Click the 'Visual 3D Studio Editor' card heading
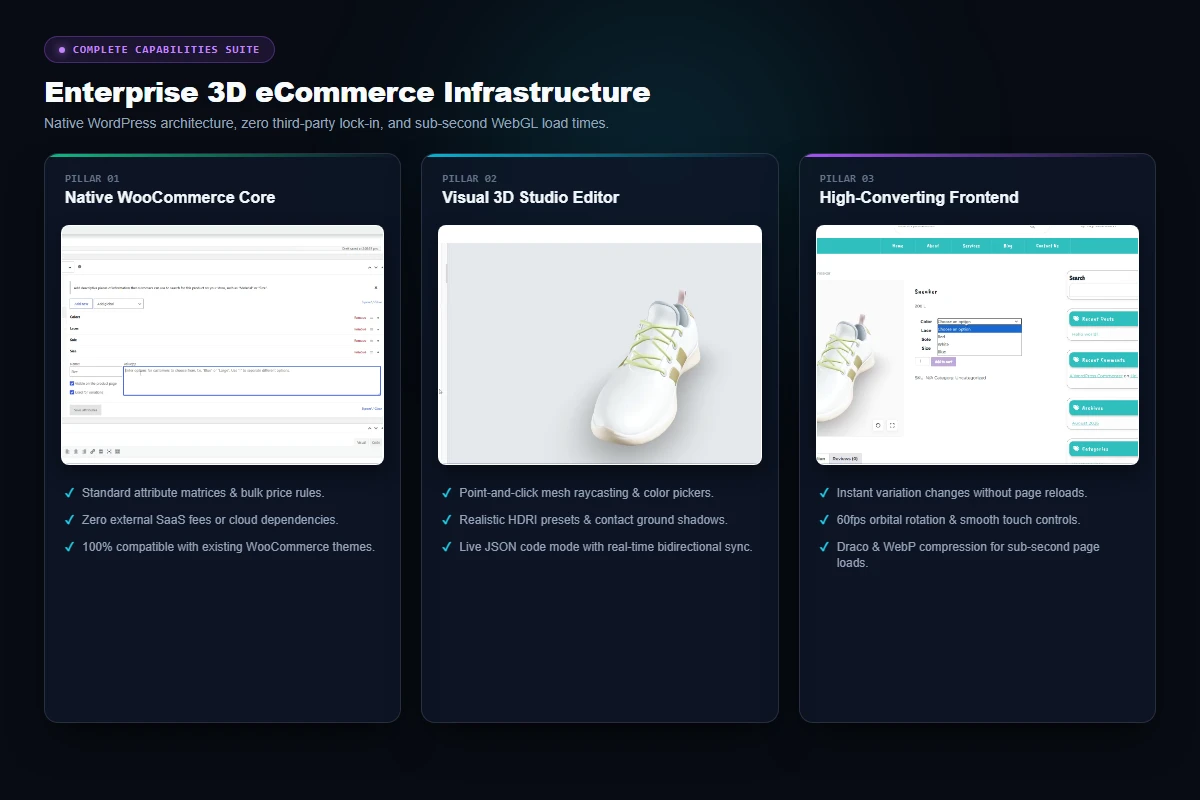Screen dimensions: 1200x800 coord(530,197)
